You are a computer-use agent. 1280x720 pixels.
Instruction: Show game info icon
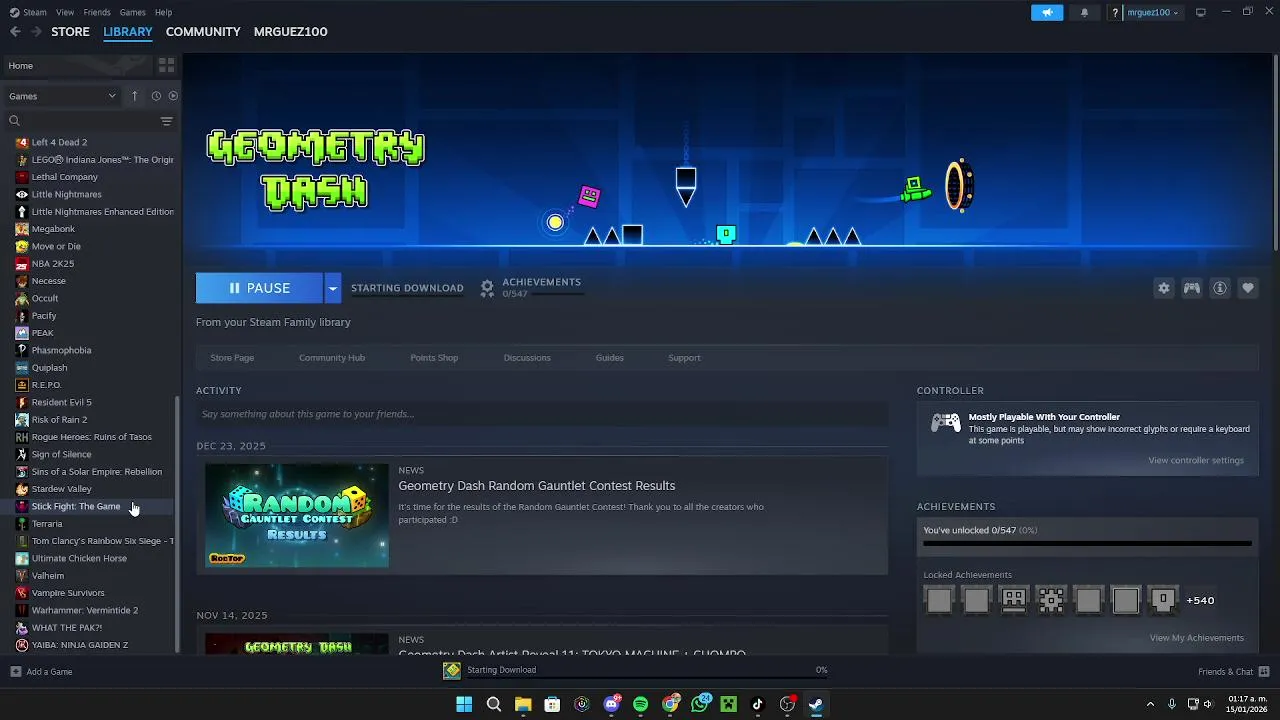(1220, 288)
